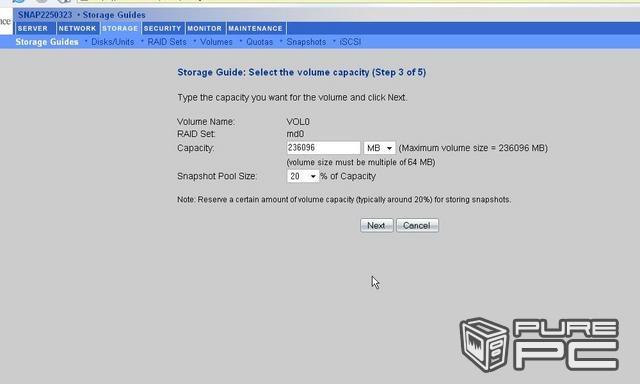
Task: Click the Capacity input field
Action: point(323,148)
